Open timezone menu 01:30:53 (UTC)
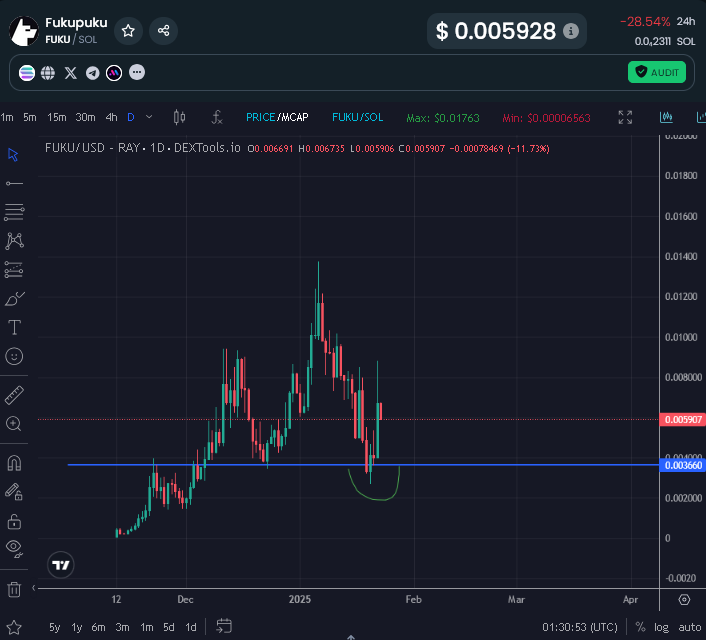This screenshot has width=706, height=640. (x=579, y=627)
